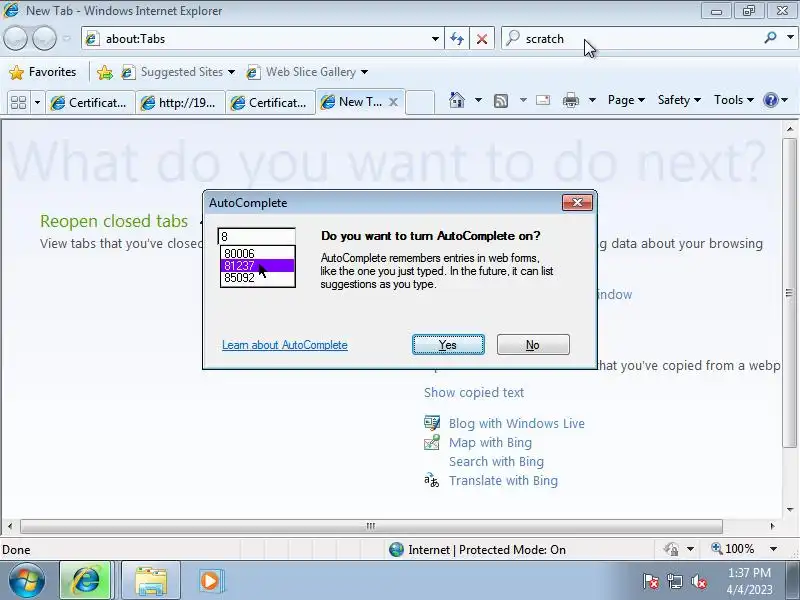The height and width of the screenshot is (600, 800).
Task: Click the red Stop icon
Action: click(x=482, y=39)
